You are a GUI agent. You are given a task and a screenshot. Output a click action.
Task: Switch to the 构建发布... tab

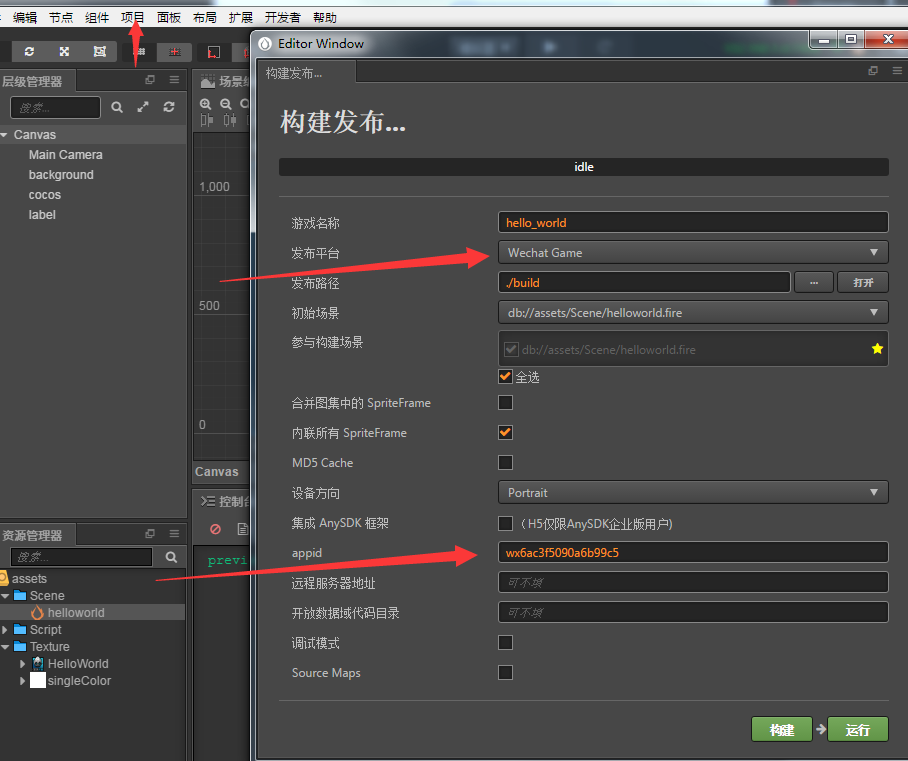306,73
